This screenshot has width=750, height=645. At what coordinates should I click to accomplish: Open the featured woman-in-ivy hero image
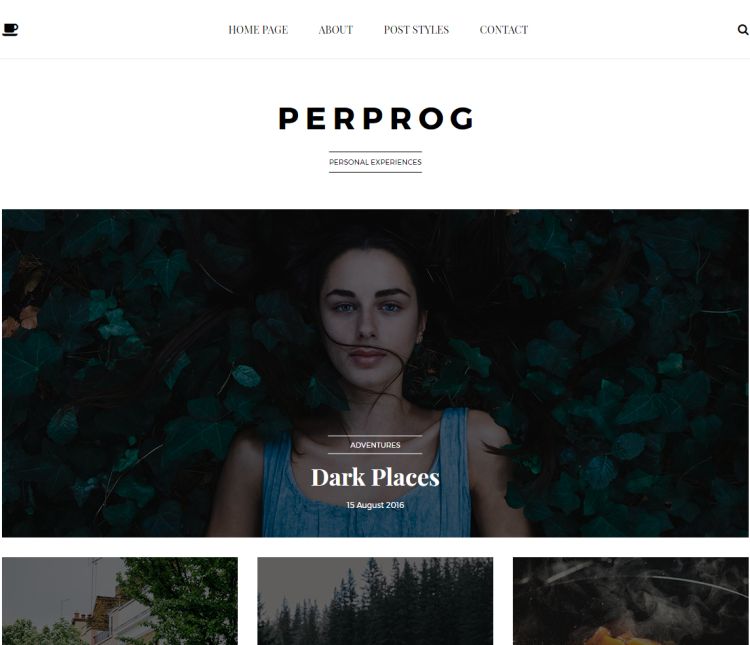pyautogui.click(x=375, y=373)
